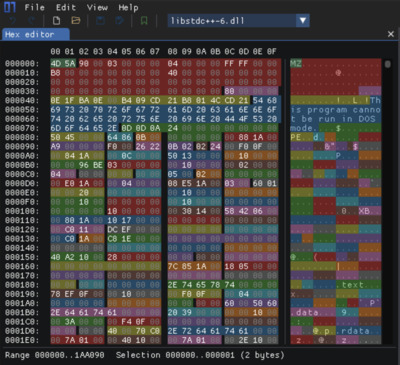
Task: Close the Hex editor panel with the X
Action: tap(391, 34)
